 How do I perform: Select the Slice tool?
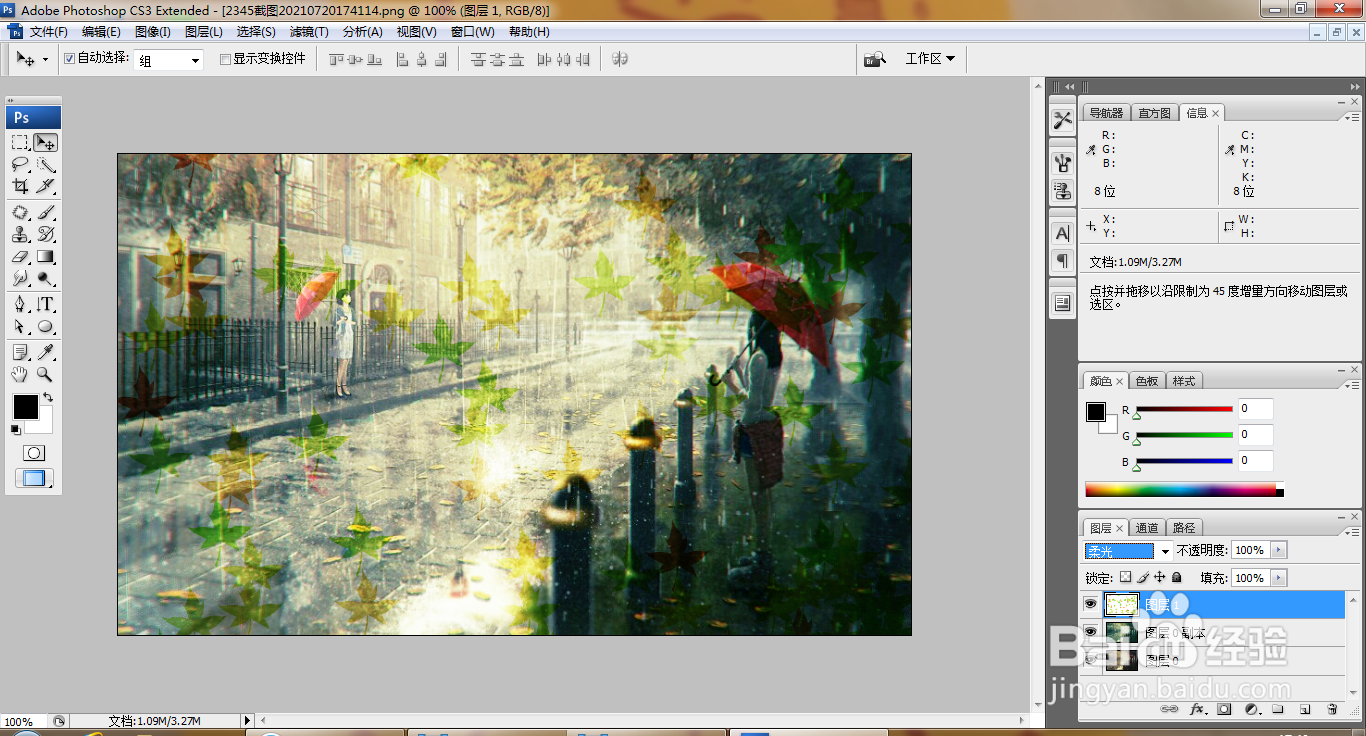pos(46,186)
